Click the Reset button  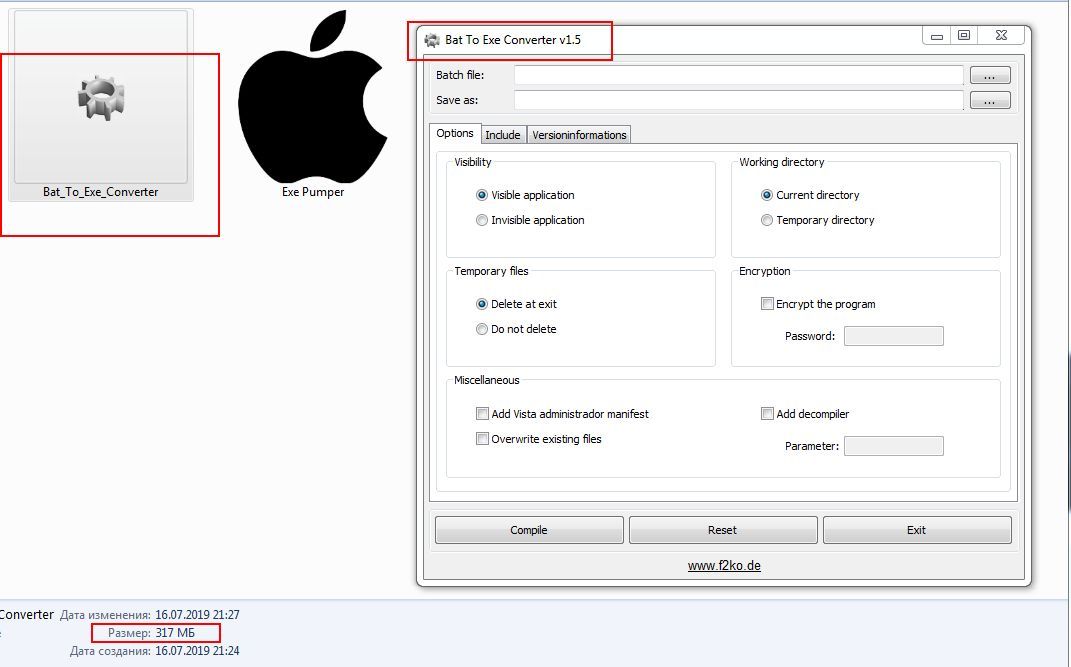click(x=723, y=530)
